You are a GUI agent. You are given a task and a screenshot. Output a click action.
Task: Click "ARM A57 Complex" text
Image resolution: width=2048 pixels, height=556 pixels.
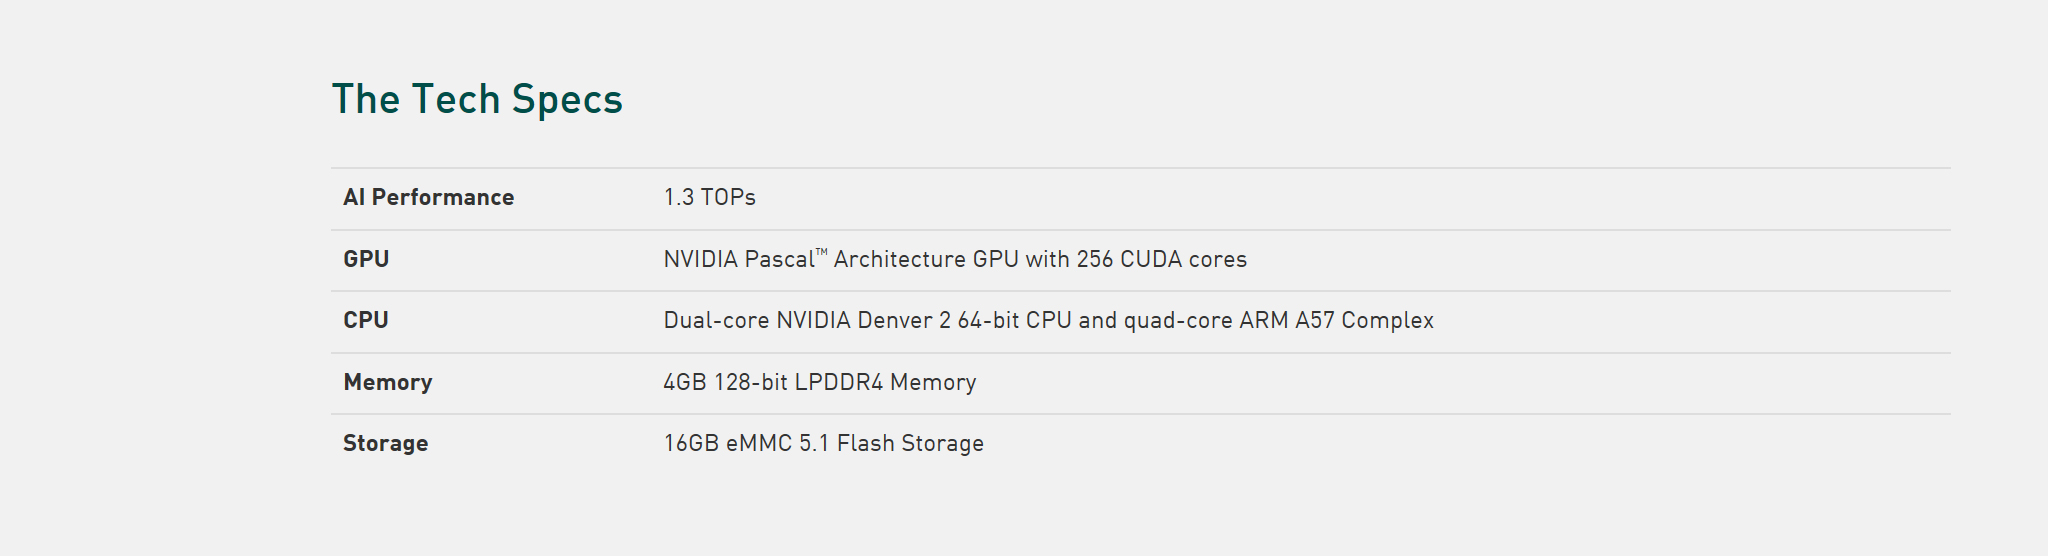click(x=1336, y=321)
